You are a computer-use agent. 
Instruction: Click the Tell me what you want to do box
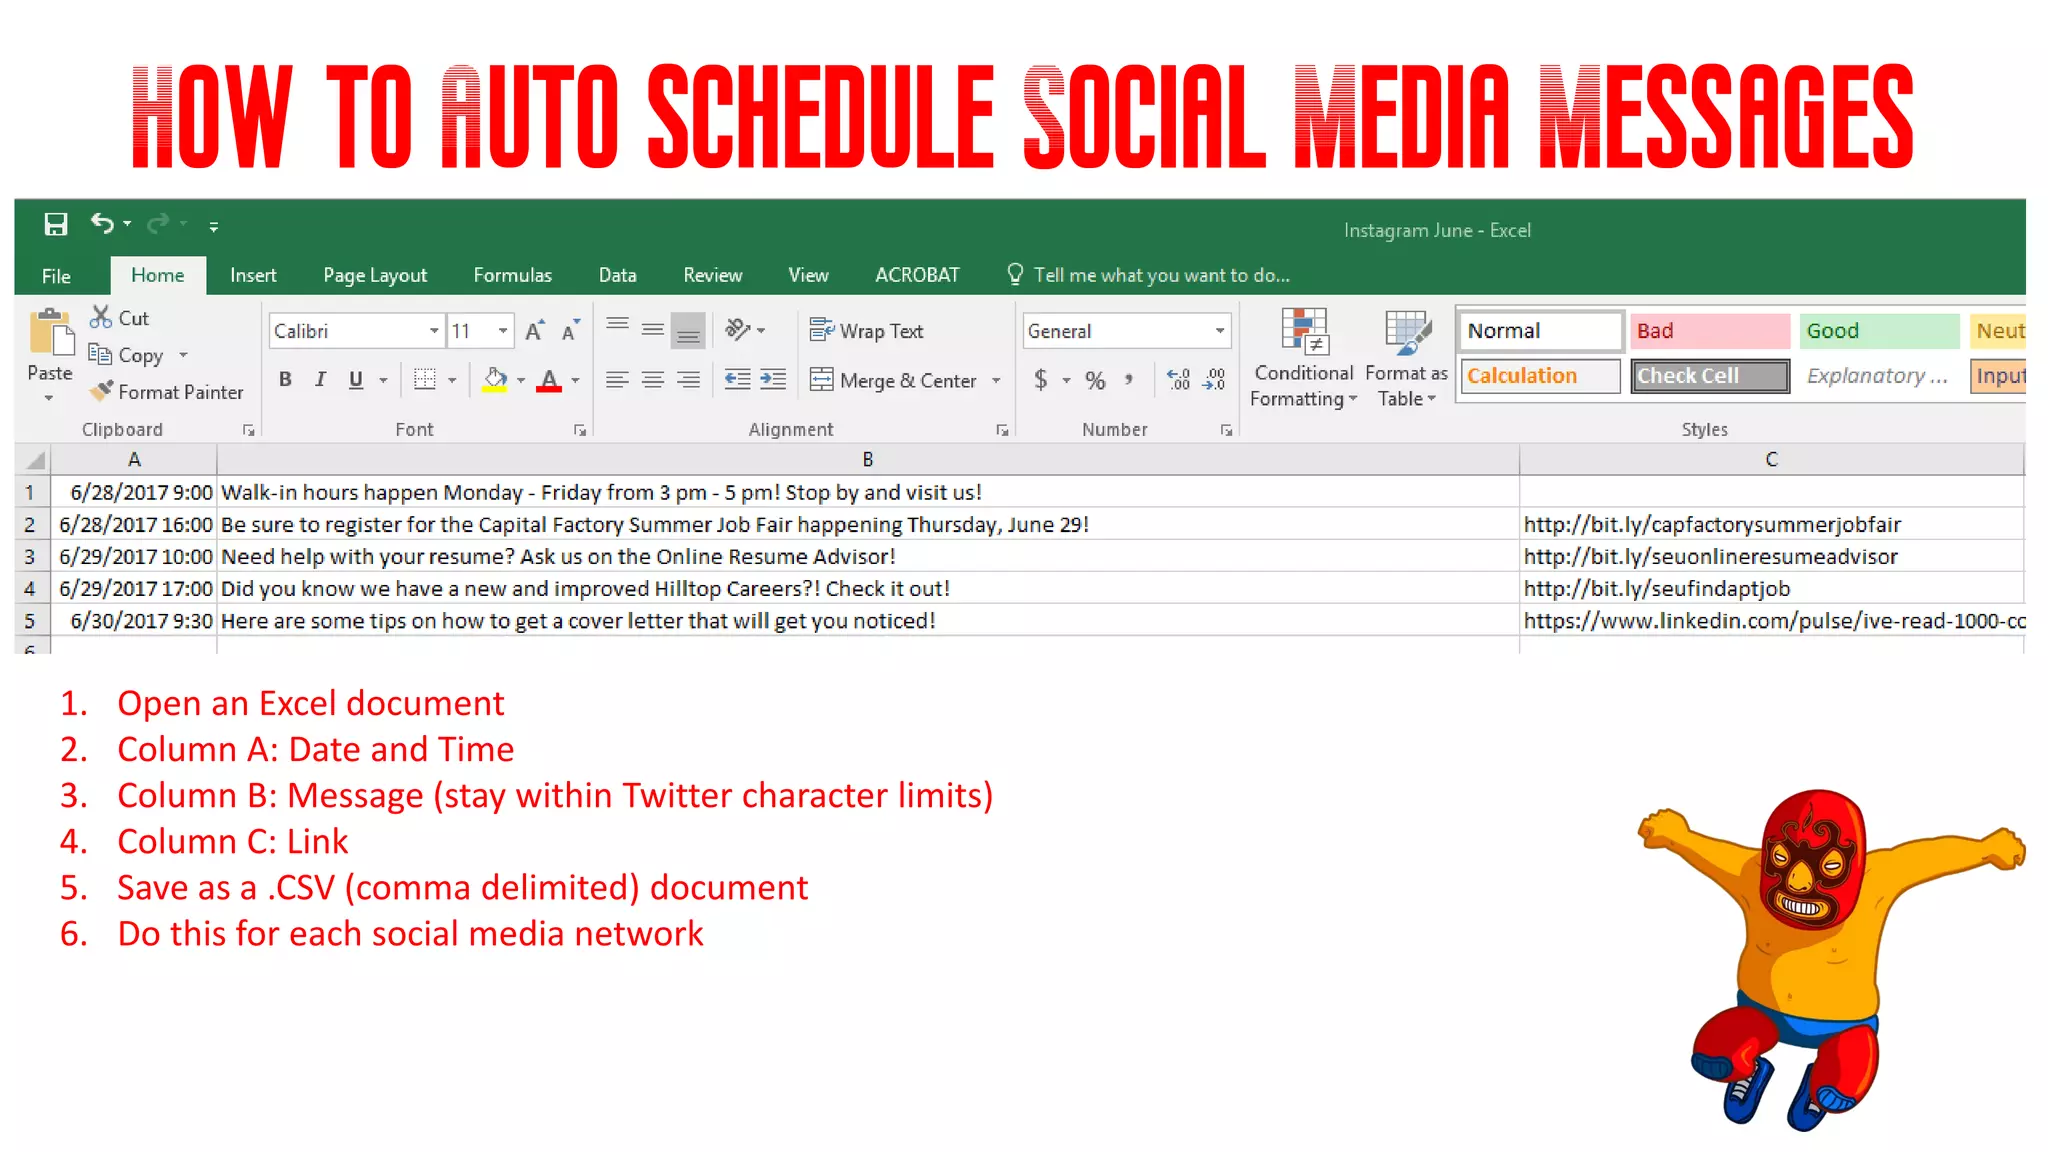pos(1148,275)
